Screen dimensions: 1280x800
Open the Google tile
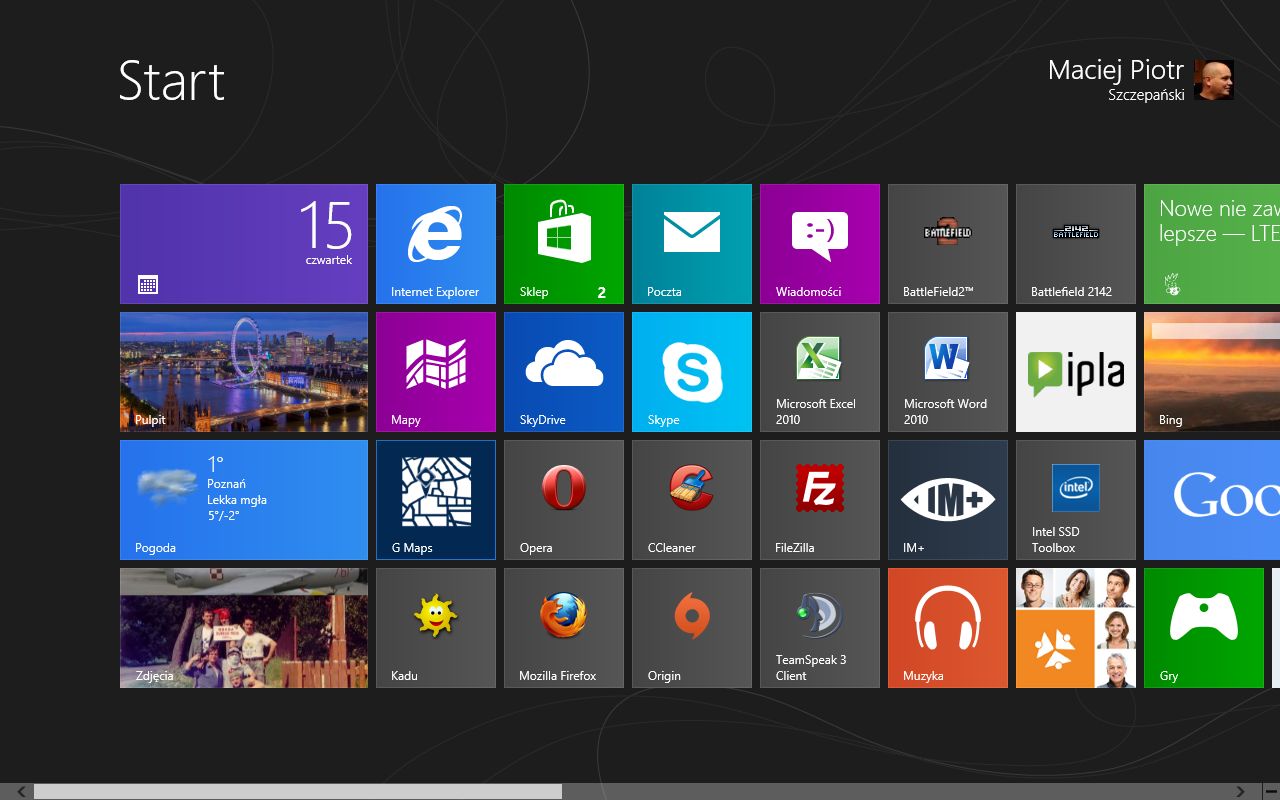1212,500
